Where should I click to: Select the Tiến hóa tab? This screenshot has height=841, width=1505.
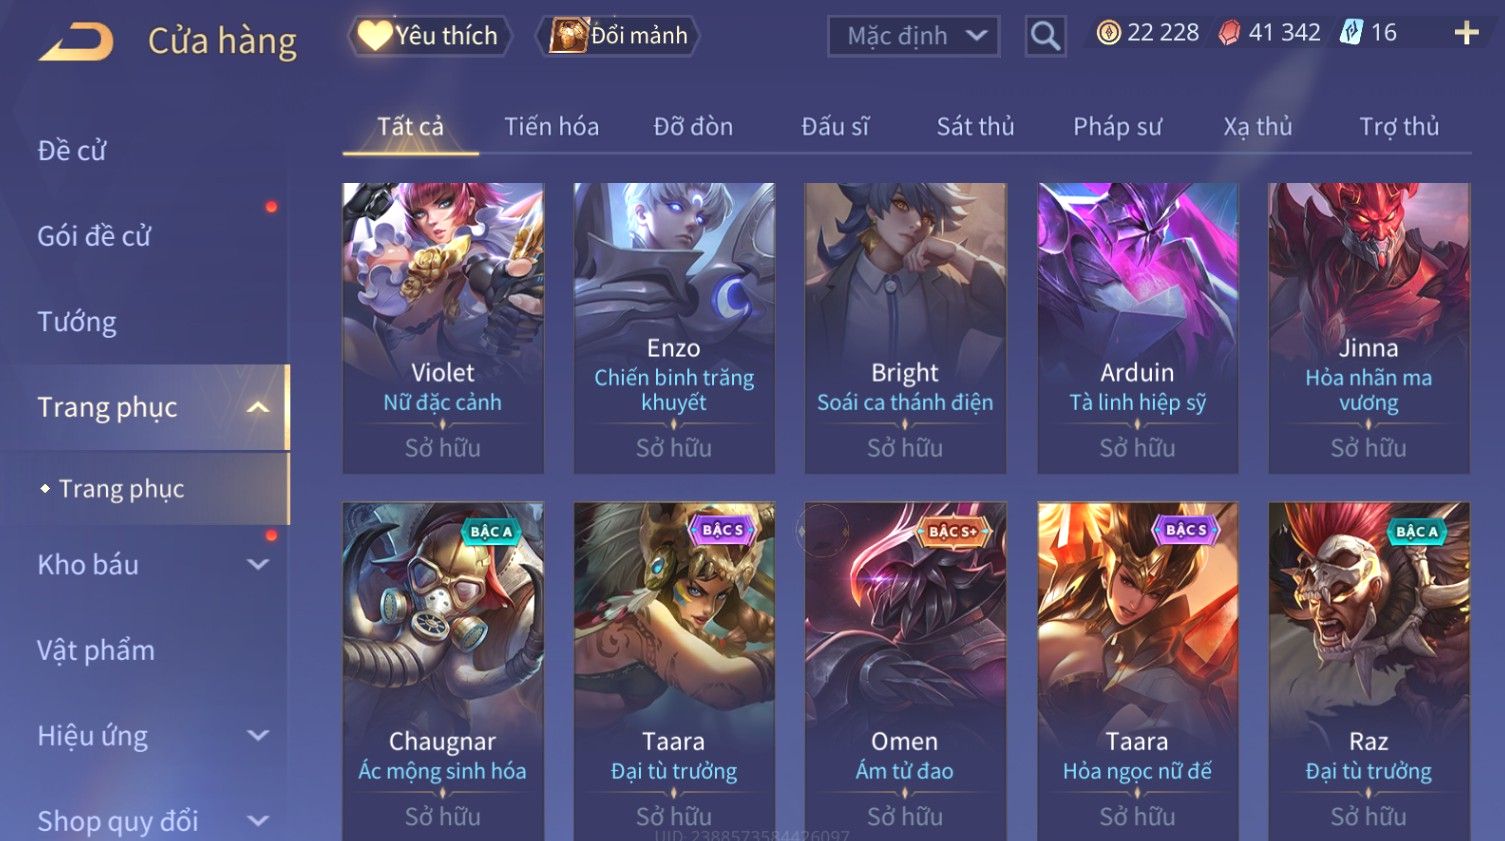pyautogui.click(x=551, y=126)
